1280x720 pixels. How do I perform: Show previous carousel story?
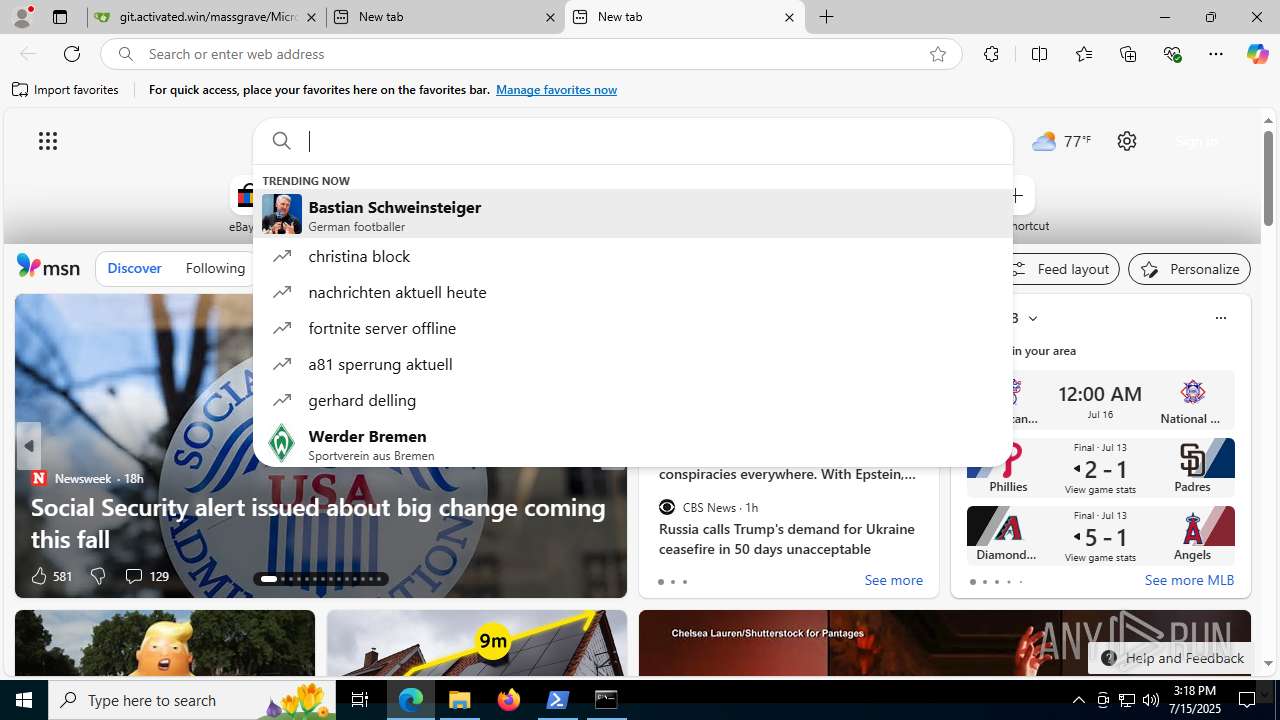[x=29, y=445]
